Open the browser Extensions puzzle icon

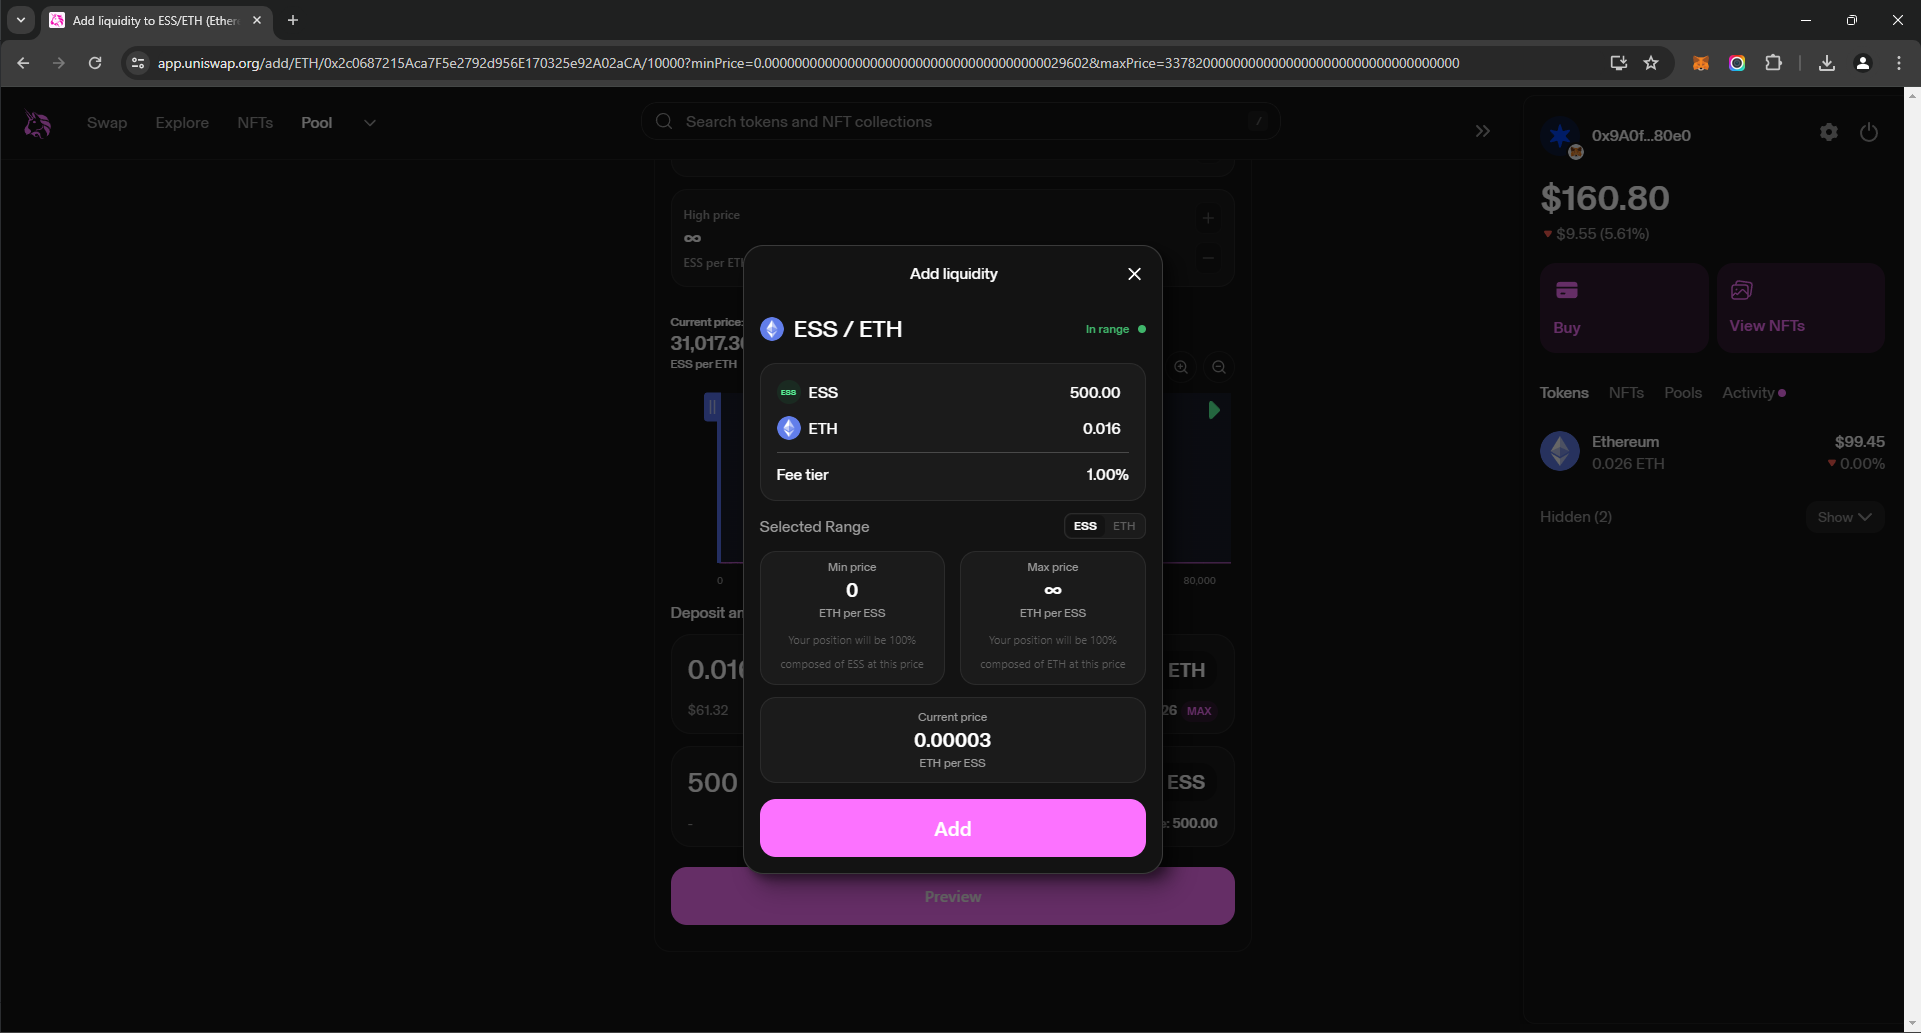pos(1773,63)
